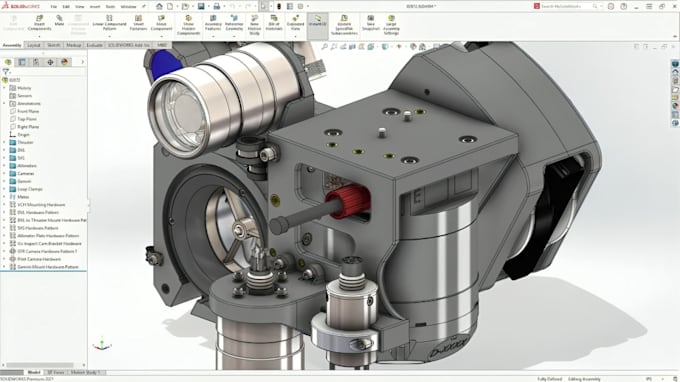This screenshot has height=382, width=680.
Task: Expand the Mates tree node
Action: click(4, 197)
